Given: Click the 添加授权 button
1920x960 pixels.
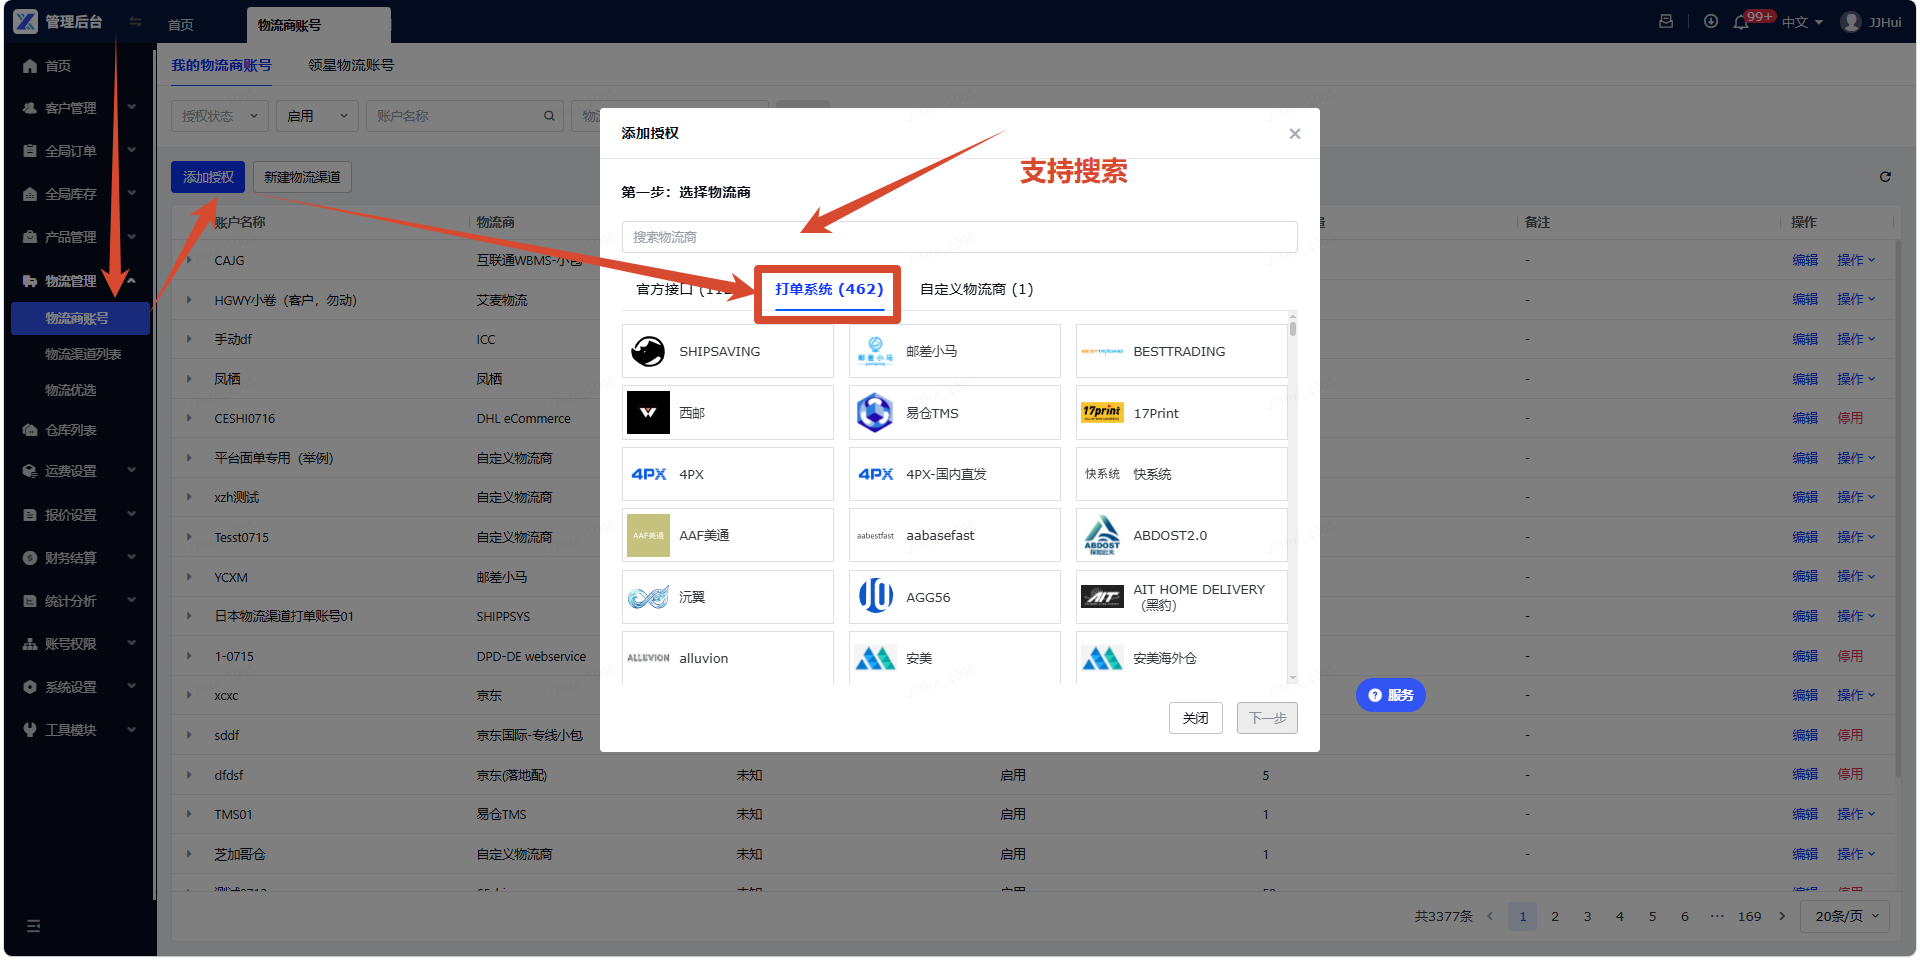Looking at the screenshot, I should pyautogui.click(x=208, y=177).
